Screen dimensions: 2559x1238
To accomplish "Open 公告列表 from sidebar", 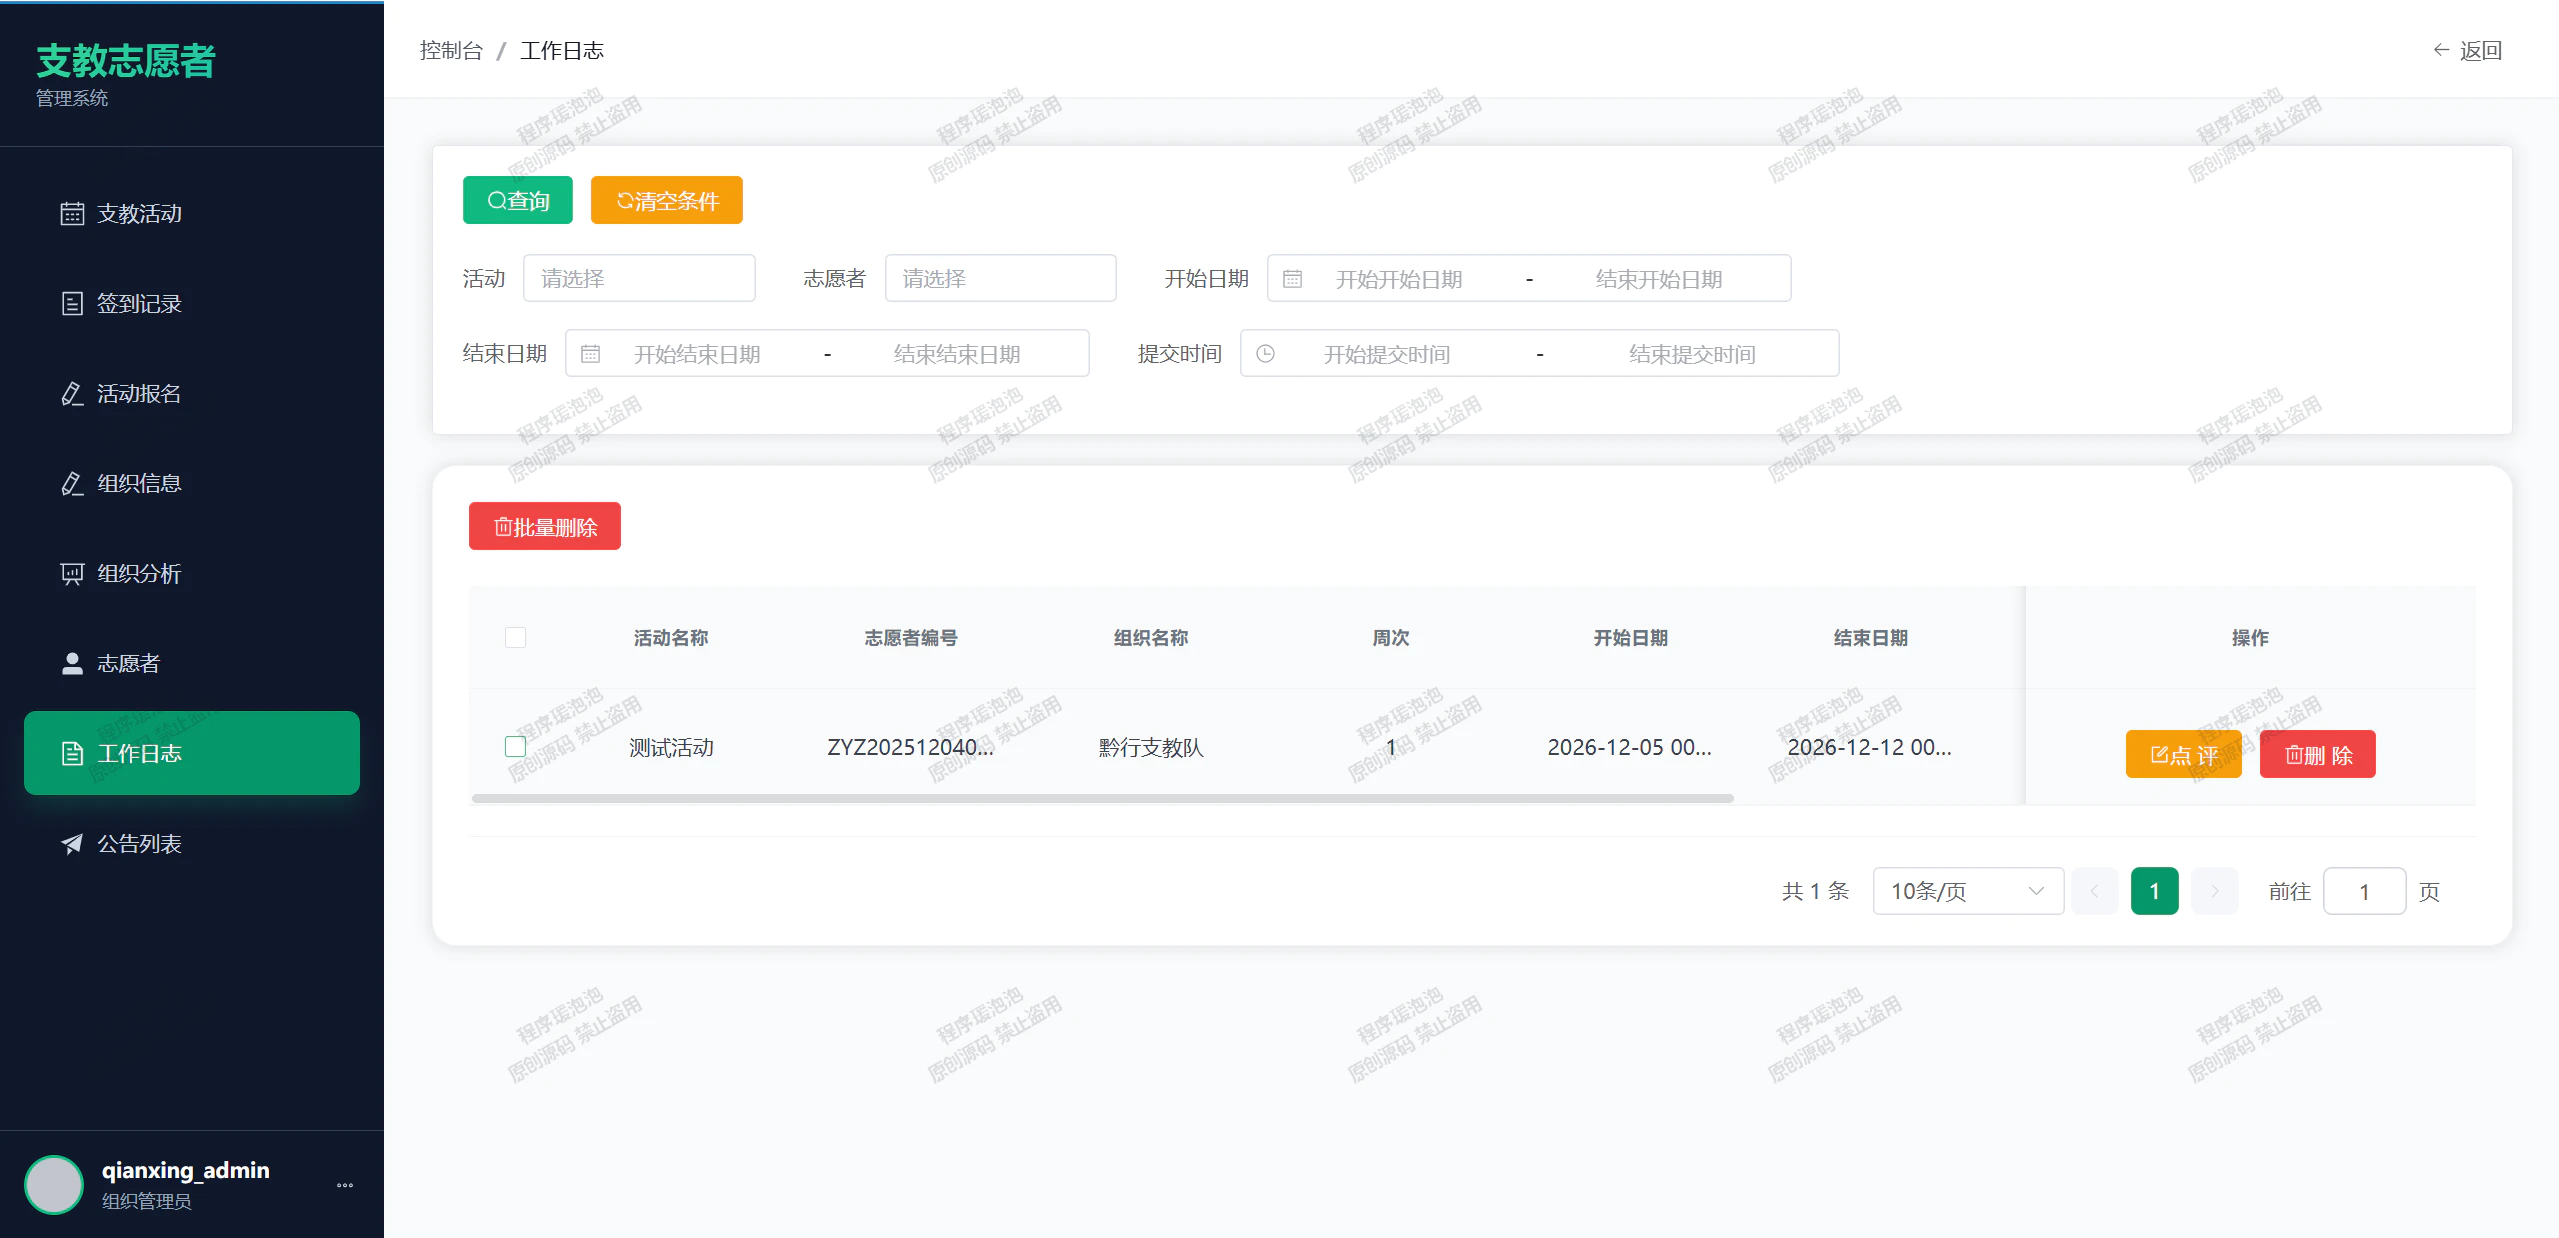I will coord(192,844).
